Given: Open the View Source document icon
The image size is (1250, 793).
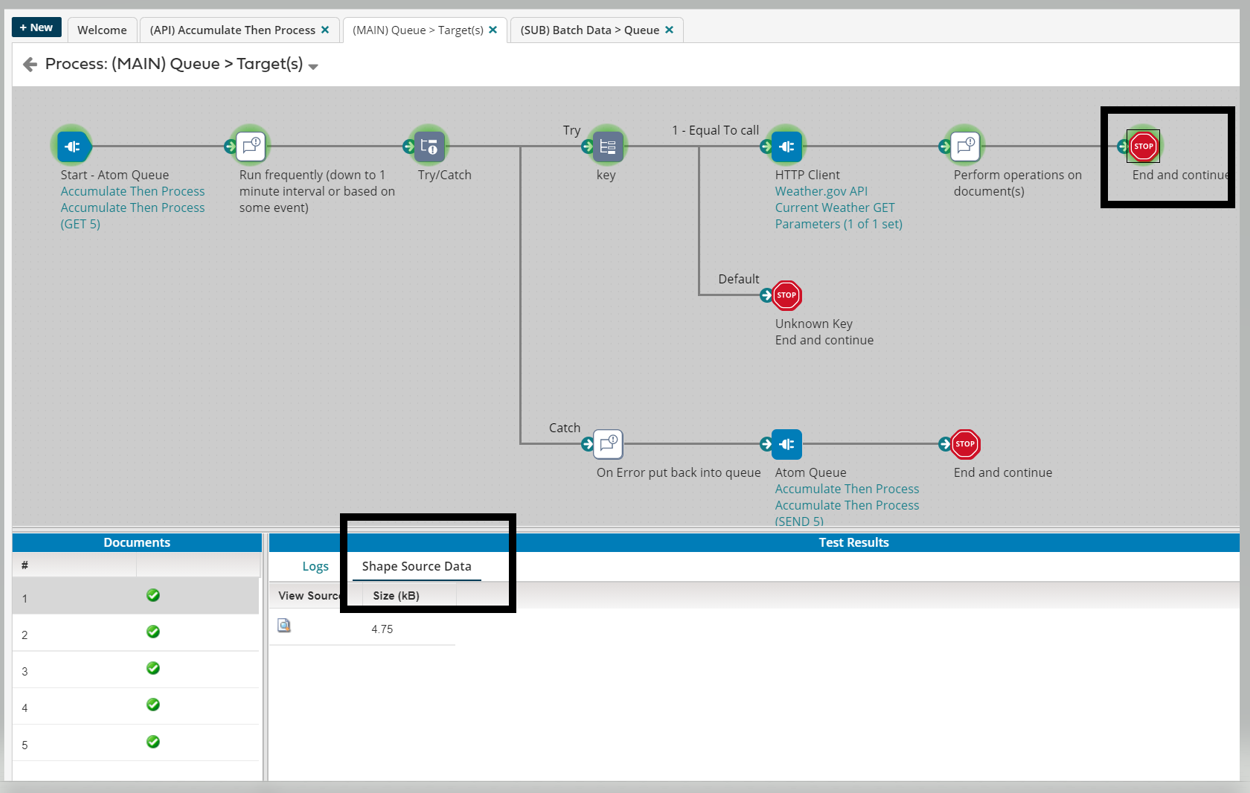Looking at the screenshot, I should click(x=284, y=626).
